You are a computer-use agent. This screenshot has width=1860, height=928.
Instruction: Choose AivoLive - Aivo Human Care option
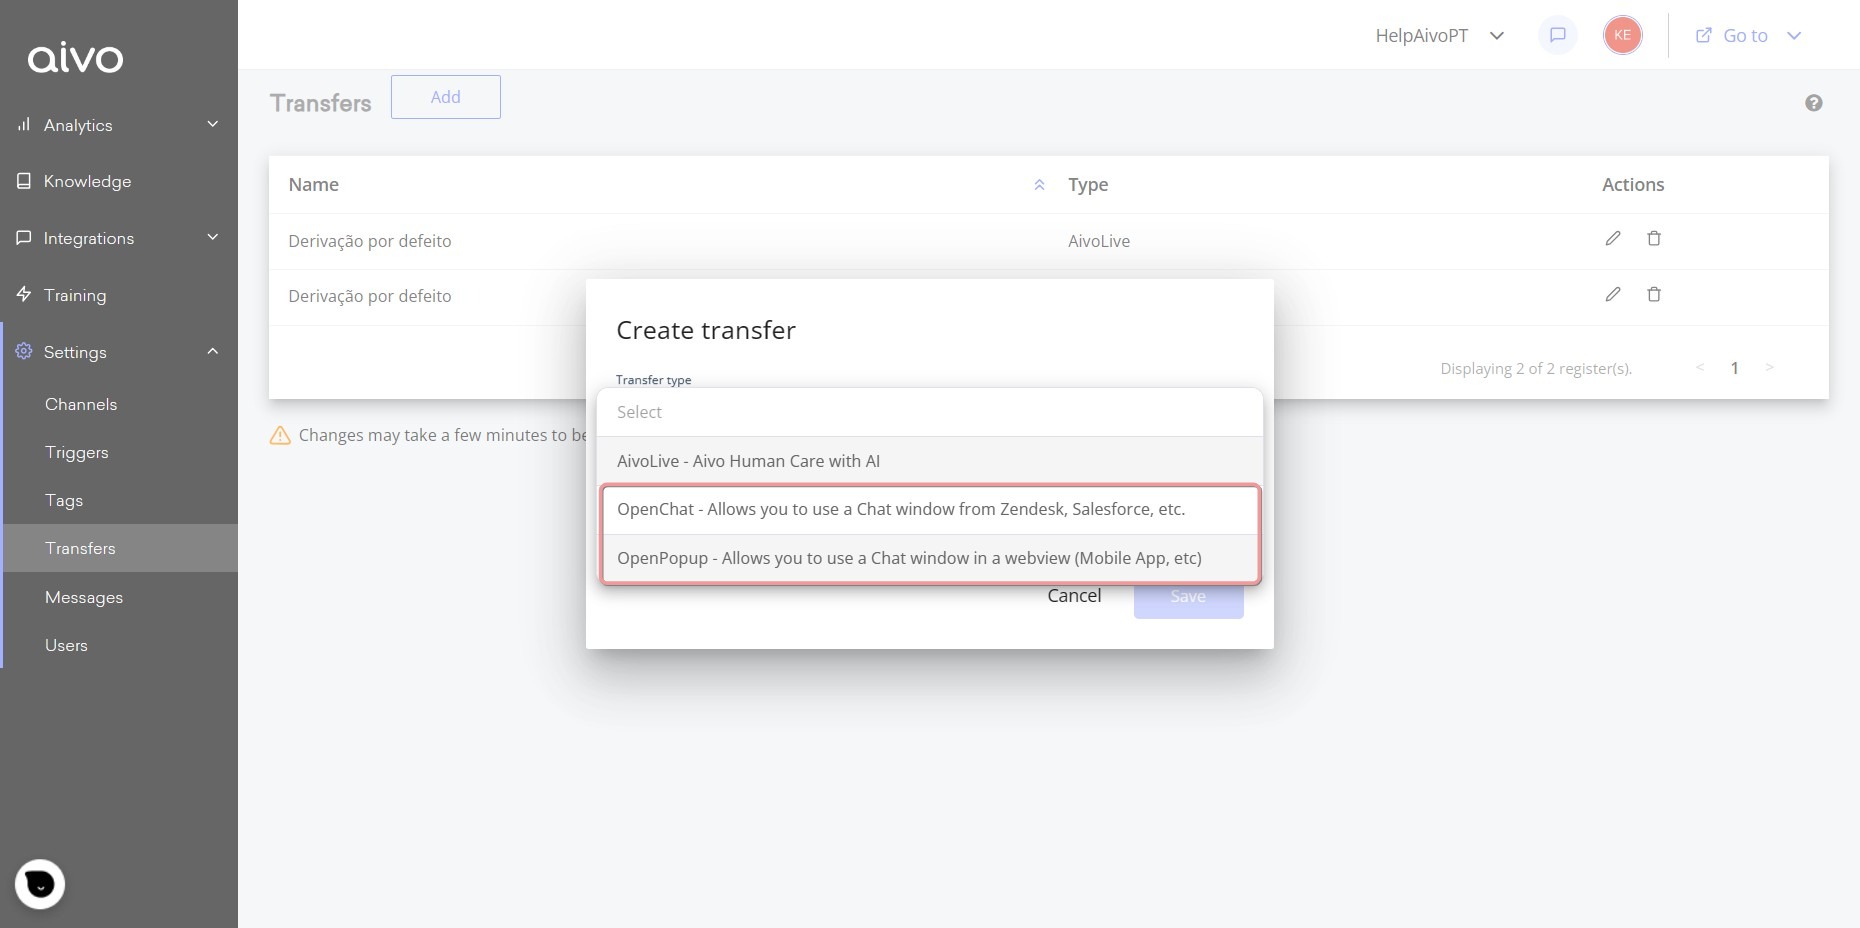[x=930, y=461]
